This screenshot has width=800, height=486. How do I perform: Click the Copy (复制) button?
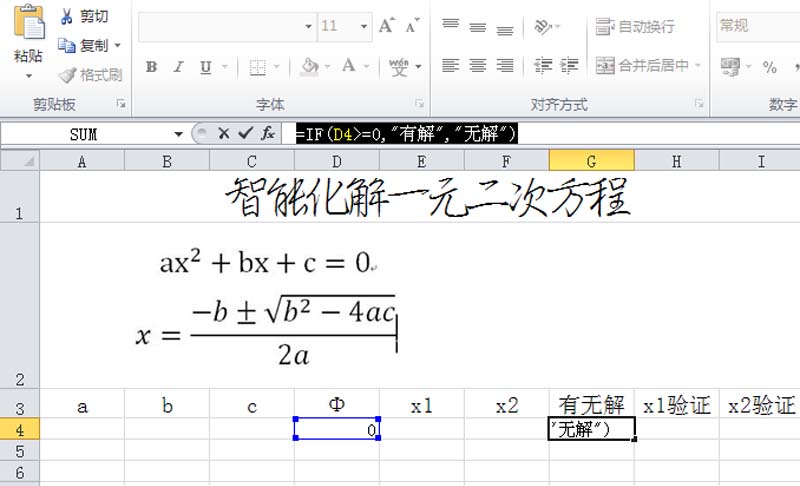coord(82,45)
